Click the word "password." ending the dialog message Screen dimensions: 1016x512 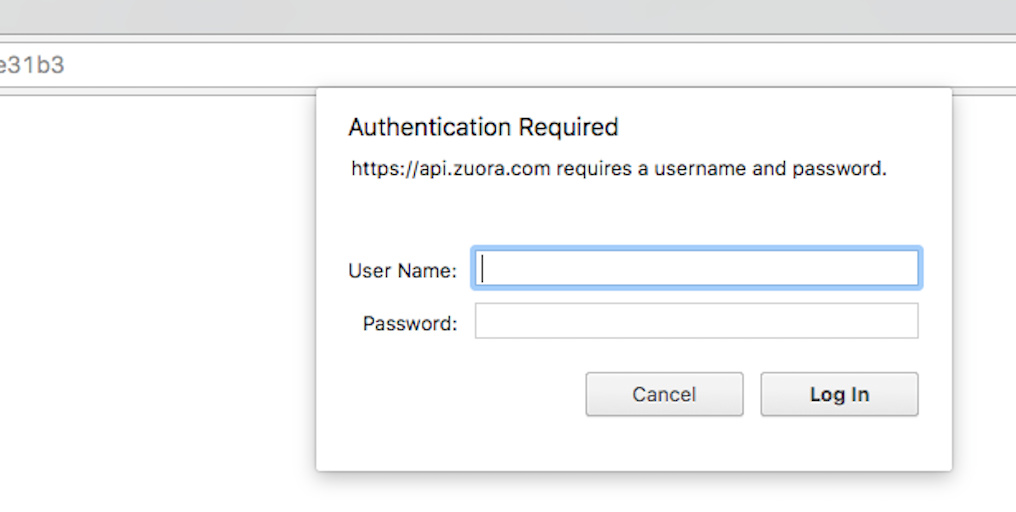pyautogui.click(x=840, y=169)
